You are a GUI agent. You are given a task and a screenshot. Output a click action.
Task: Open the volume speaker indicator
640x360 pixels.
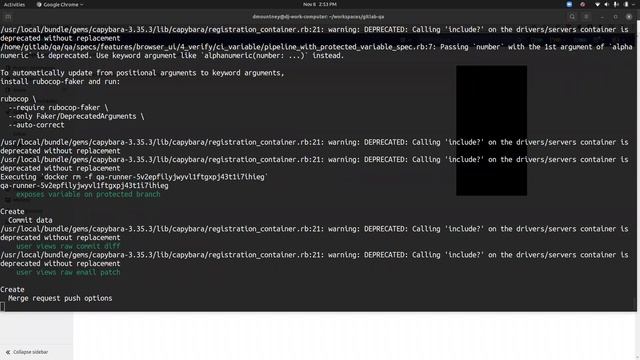[x=607, y=4]
